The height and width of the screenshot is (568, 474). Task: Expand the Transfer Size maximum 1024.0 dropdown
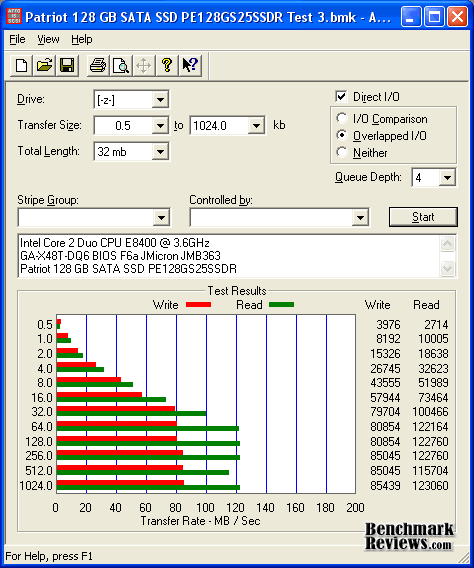[256, 126]
